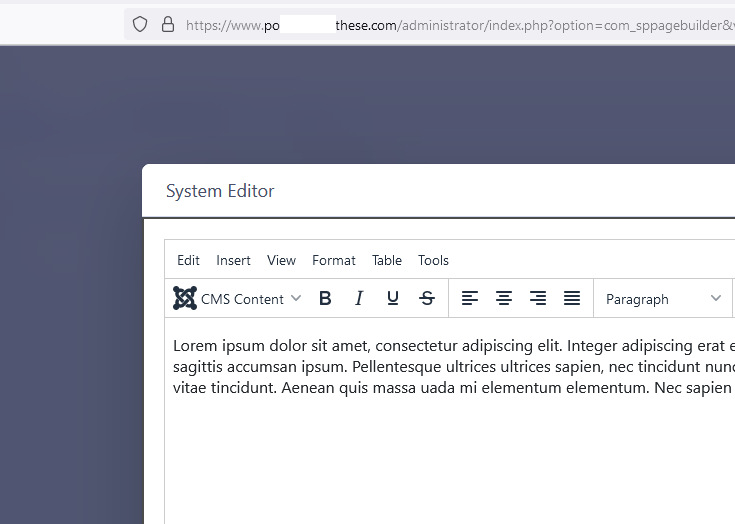Open the CMS Content dropdown

(x=238, y=298)
